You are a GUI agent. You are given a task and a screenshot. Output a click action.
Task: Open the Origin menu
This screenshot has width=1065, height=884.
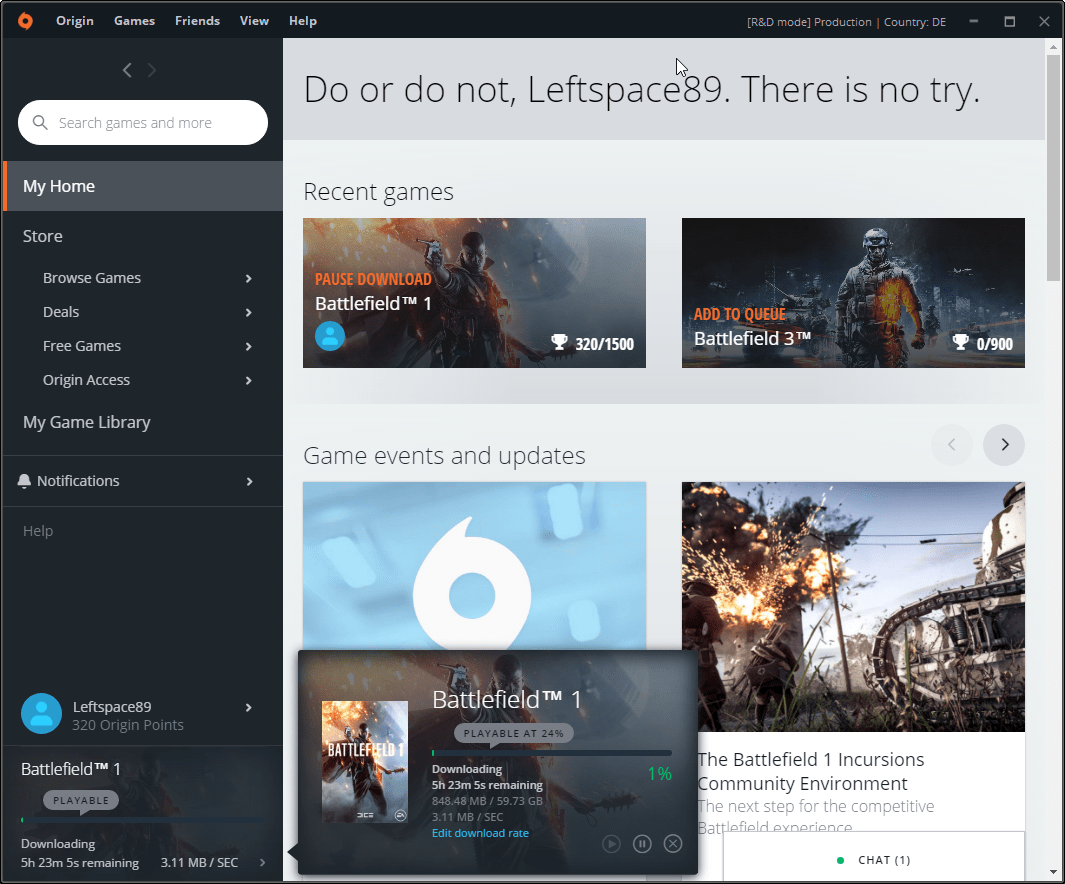[x=75, y=21]
